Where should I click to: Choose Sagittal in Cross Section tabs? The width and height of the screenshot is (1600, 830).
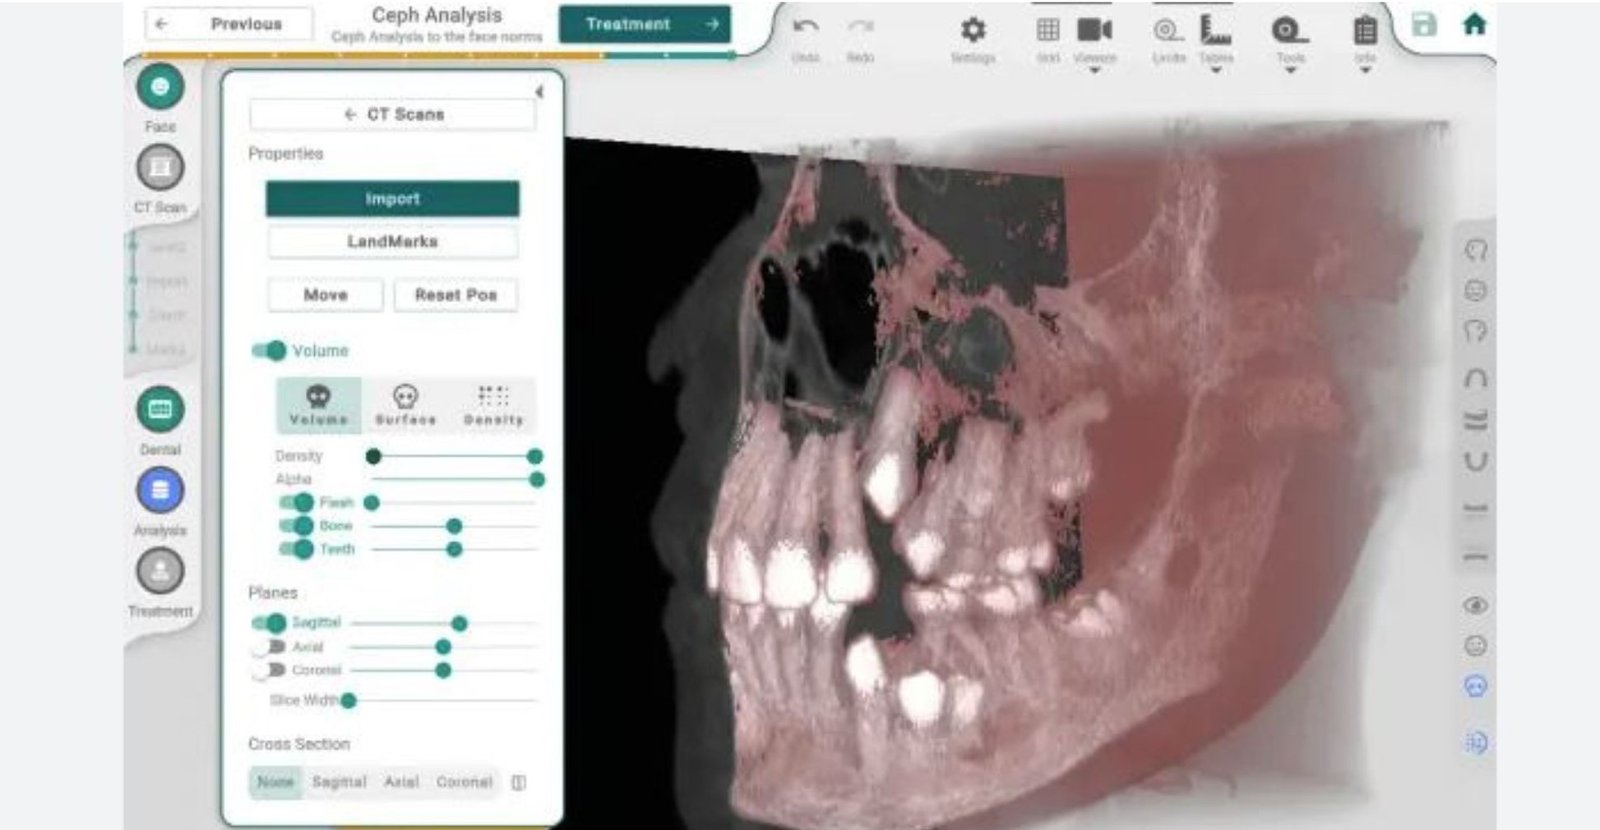[x=339, y=782]
